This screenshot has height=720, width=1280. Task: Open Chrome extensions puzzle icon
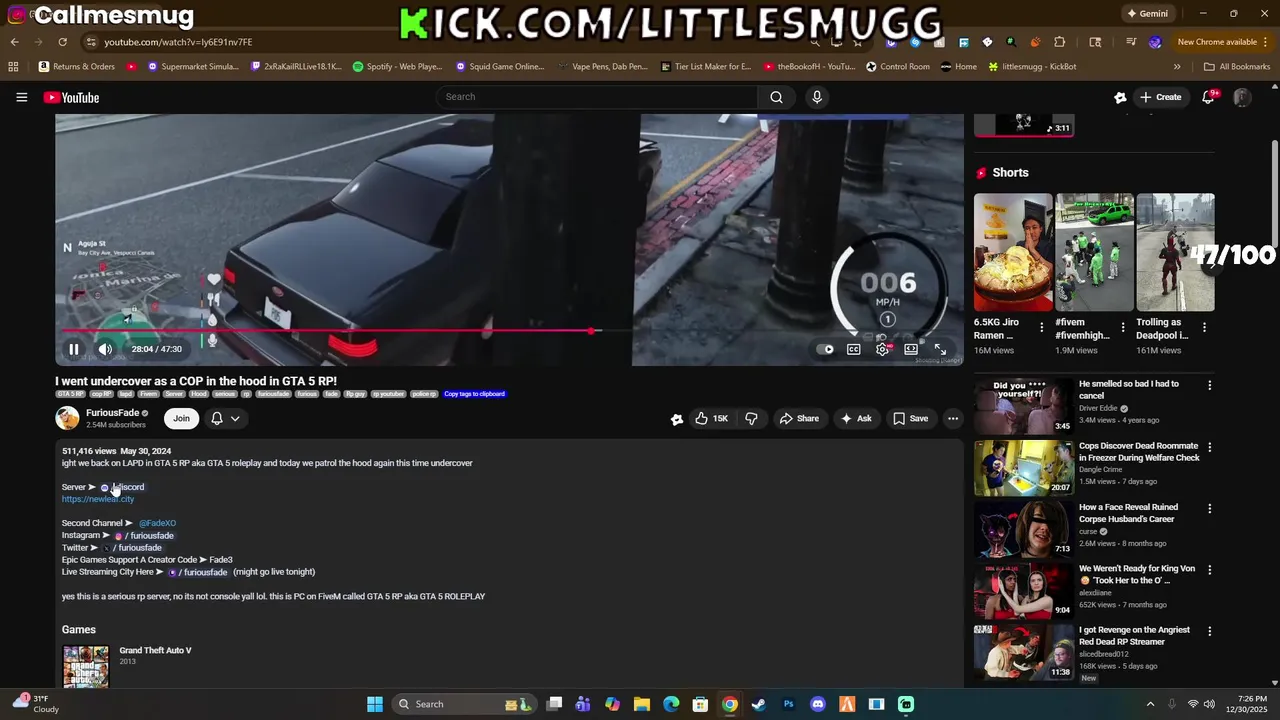pyautogui.click(x=1060, y=42)
